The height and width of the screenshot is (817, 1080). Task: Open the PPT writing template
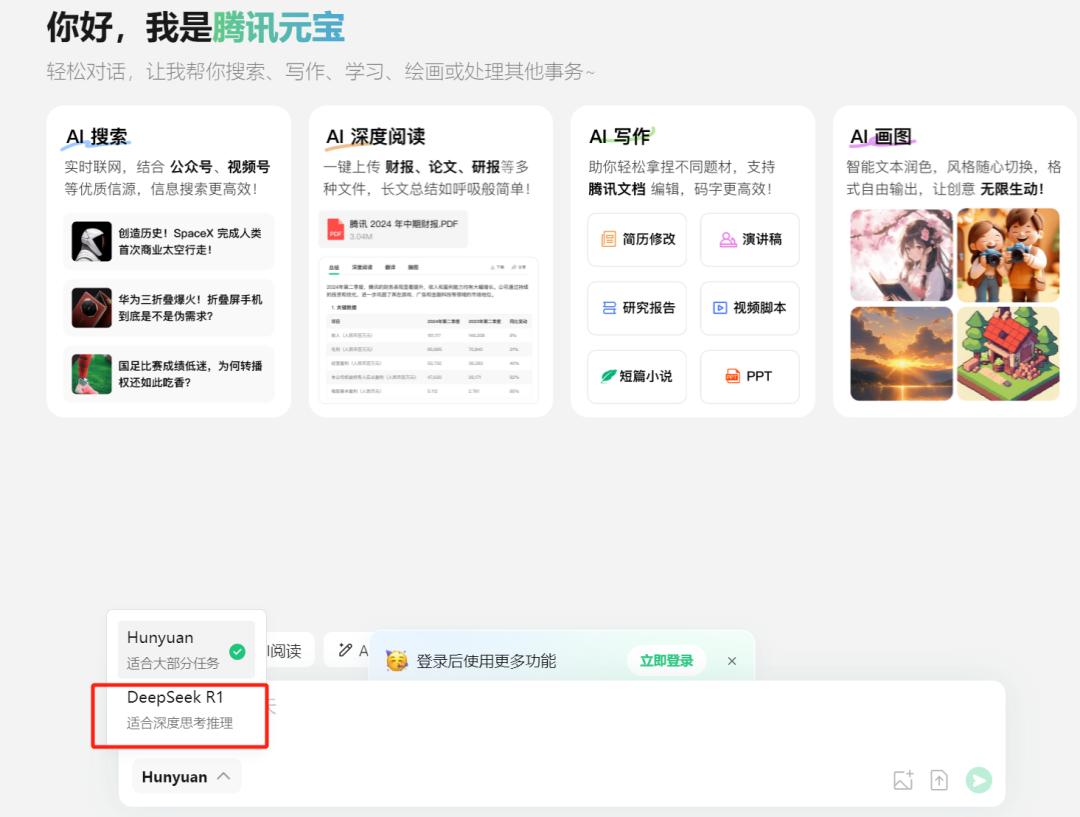click(750, 376)
